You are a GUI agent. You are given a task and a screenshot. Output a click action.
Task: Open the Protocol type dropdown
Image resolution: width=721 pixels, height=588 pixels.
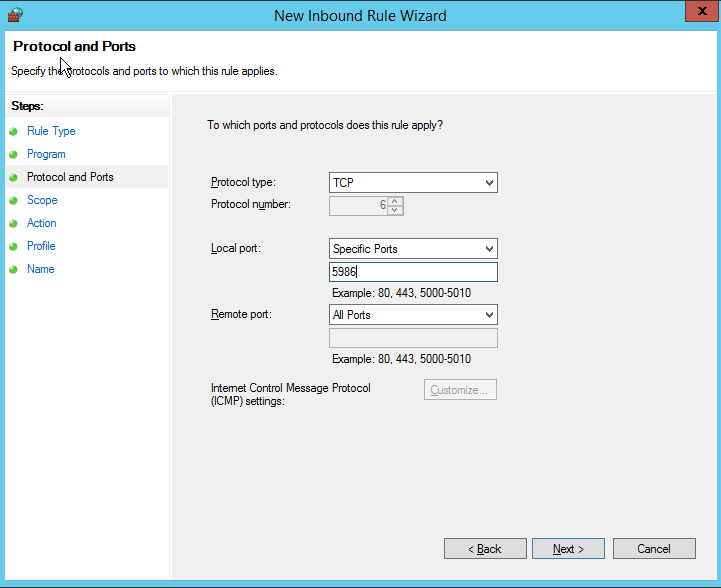point(413,183)
